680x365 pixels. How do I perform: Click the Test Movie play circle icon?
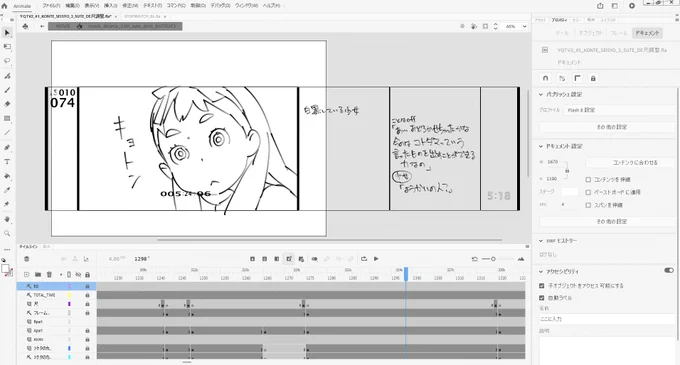pos(632,6)
